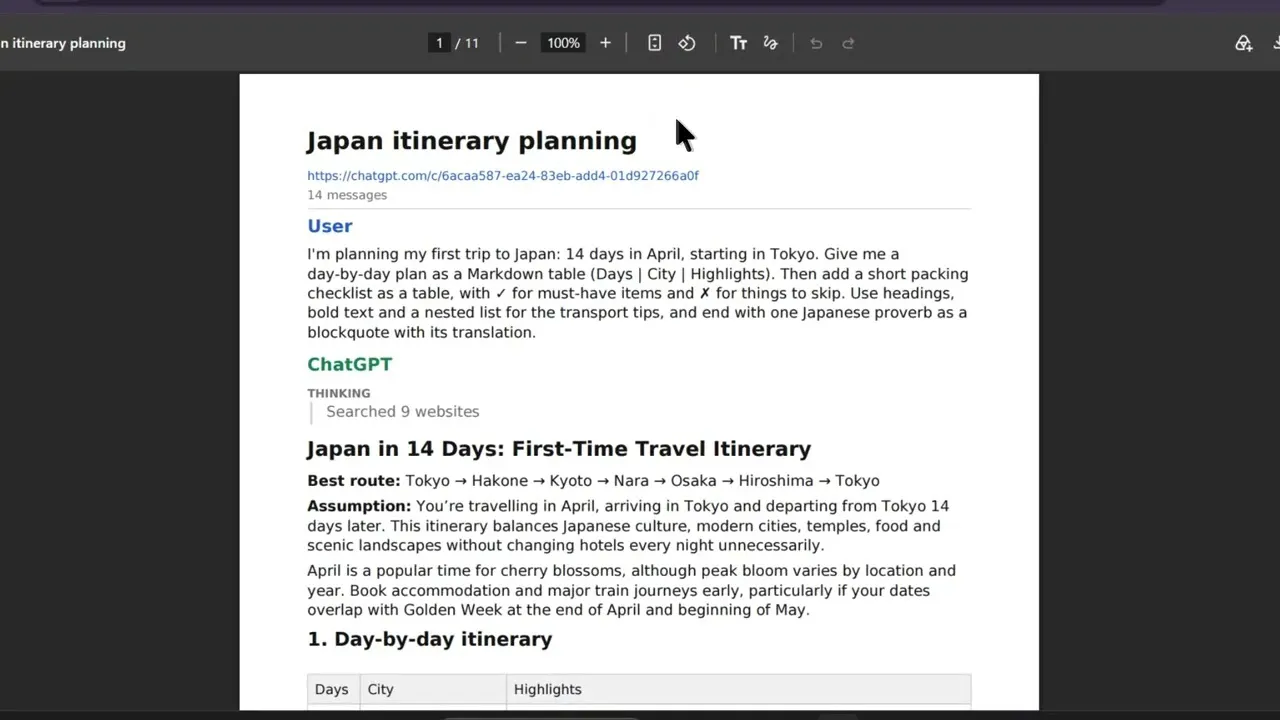This screenshot has width=1280, height=720.
Task: Click the 'THINKING' label
Action: pos(339,393)
